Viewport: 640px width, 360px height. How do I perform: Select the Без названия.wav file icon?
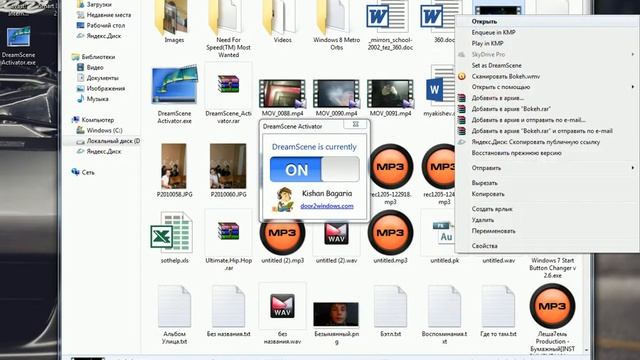[282, 306]
